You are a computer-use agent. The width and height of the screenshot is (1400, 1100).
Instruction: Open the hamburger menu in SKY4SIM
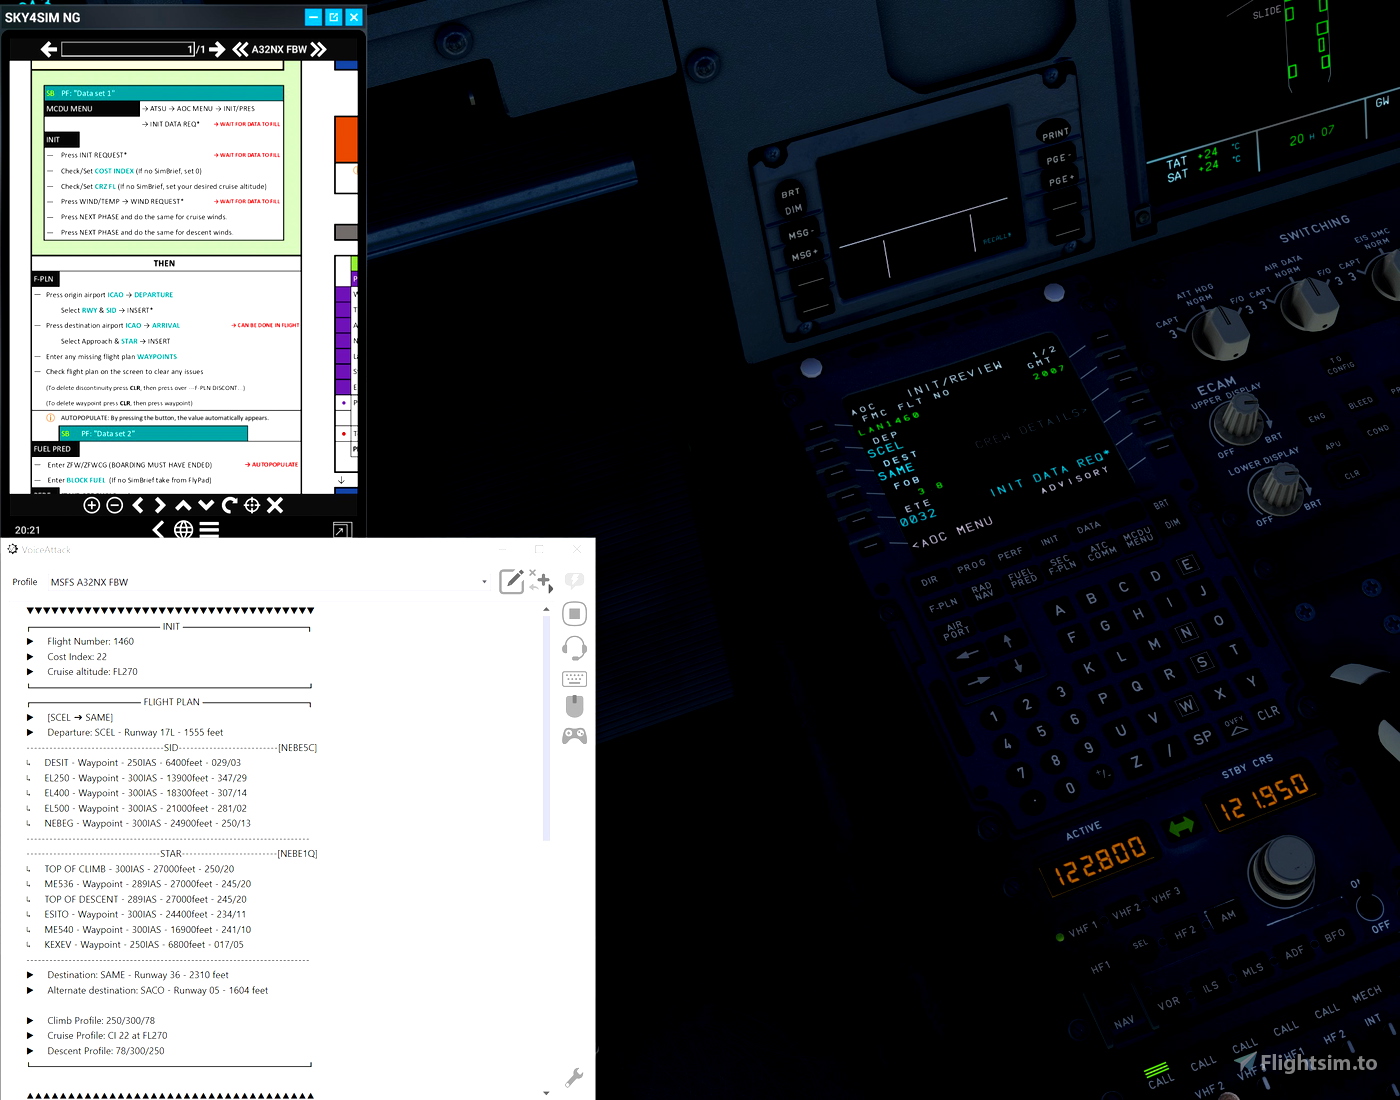pos(209,529)
